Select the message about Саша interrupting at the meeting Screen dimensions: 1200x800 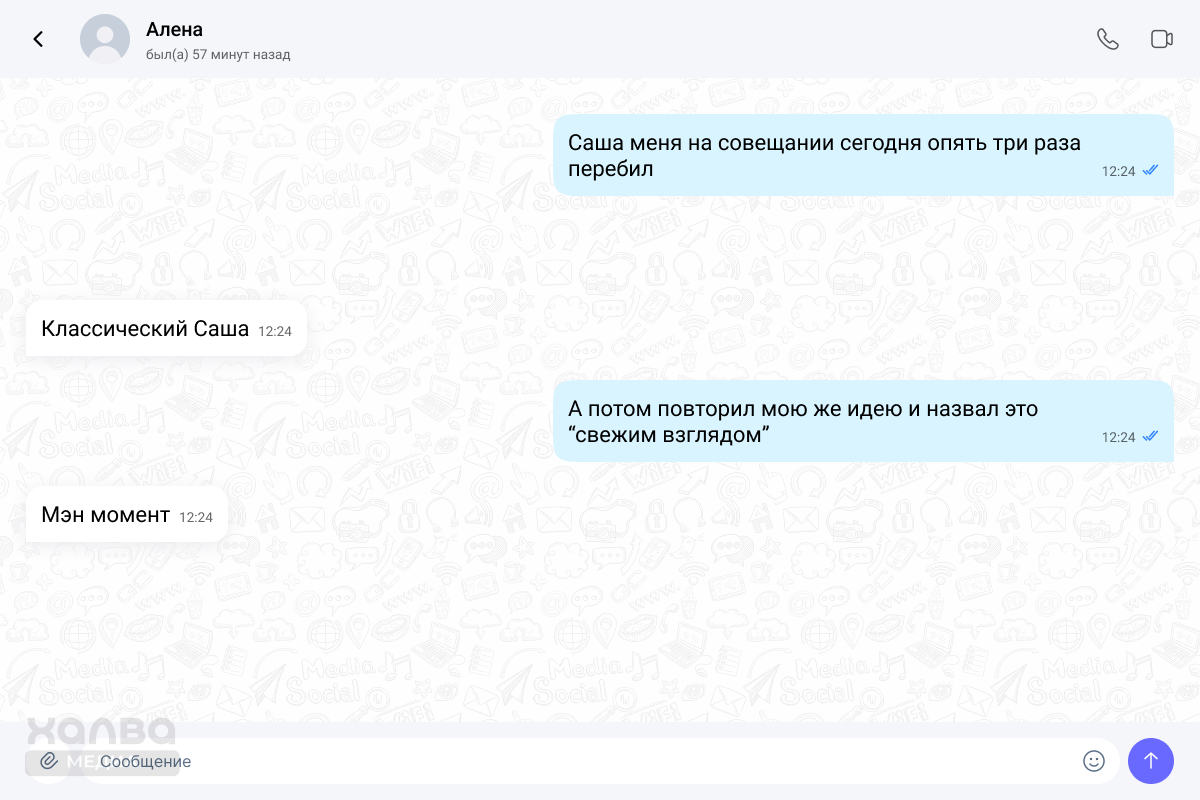[824, 155]
